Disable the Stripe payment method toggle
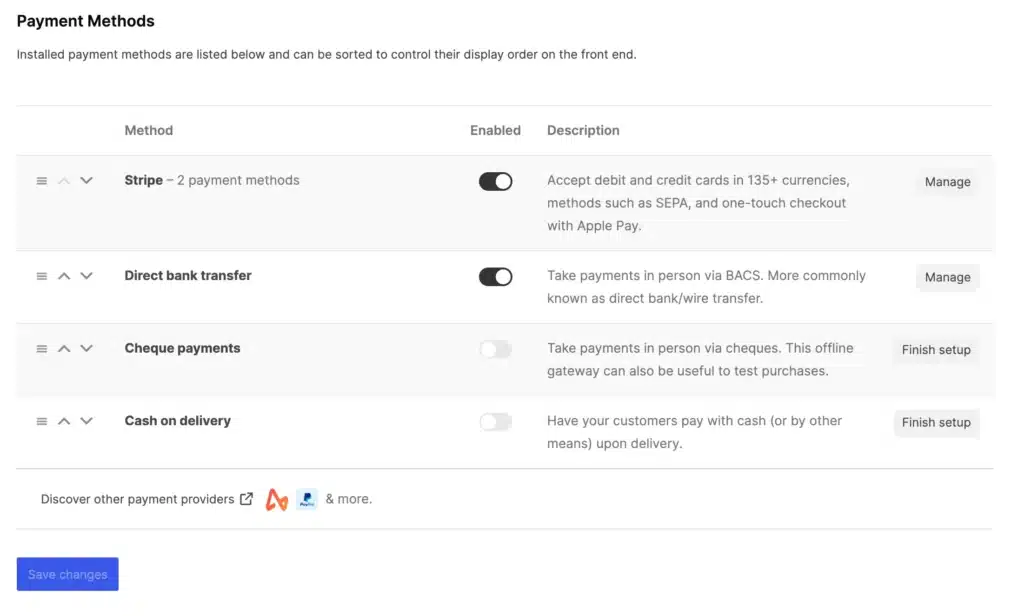1024x616 pixels. [495, 181]
